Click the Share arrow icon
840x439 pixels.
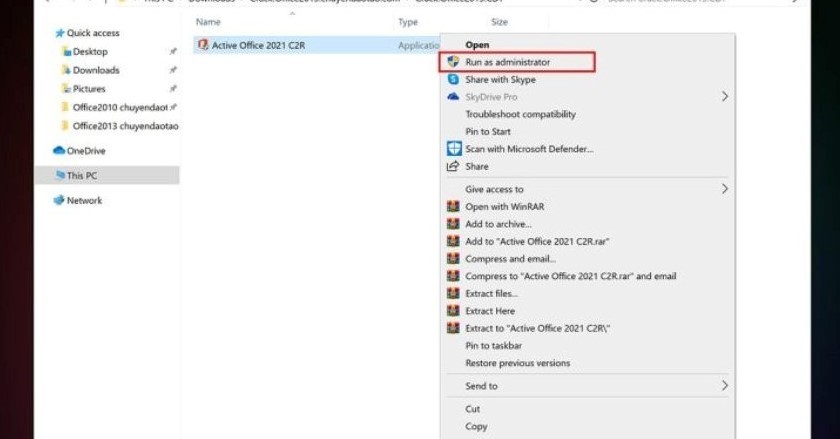[453, 166]
